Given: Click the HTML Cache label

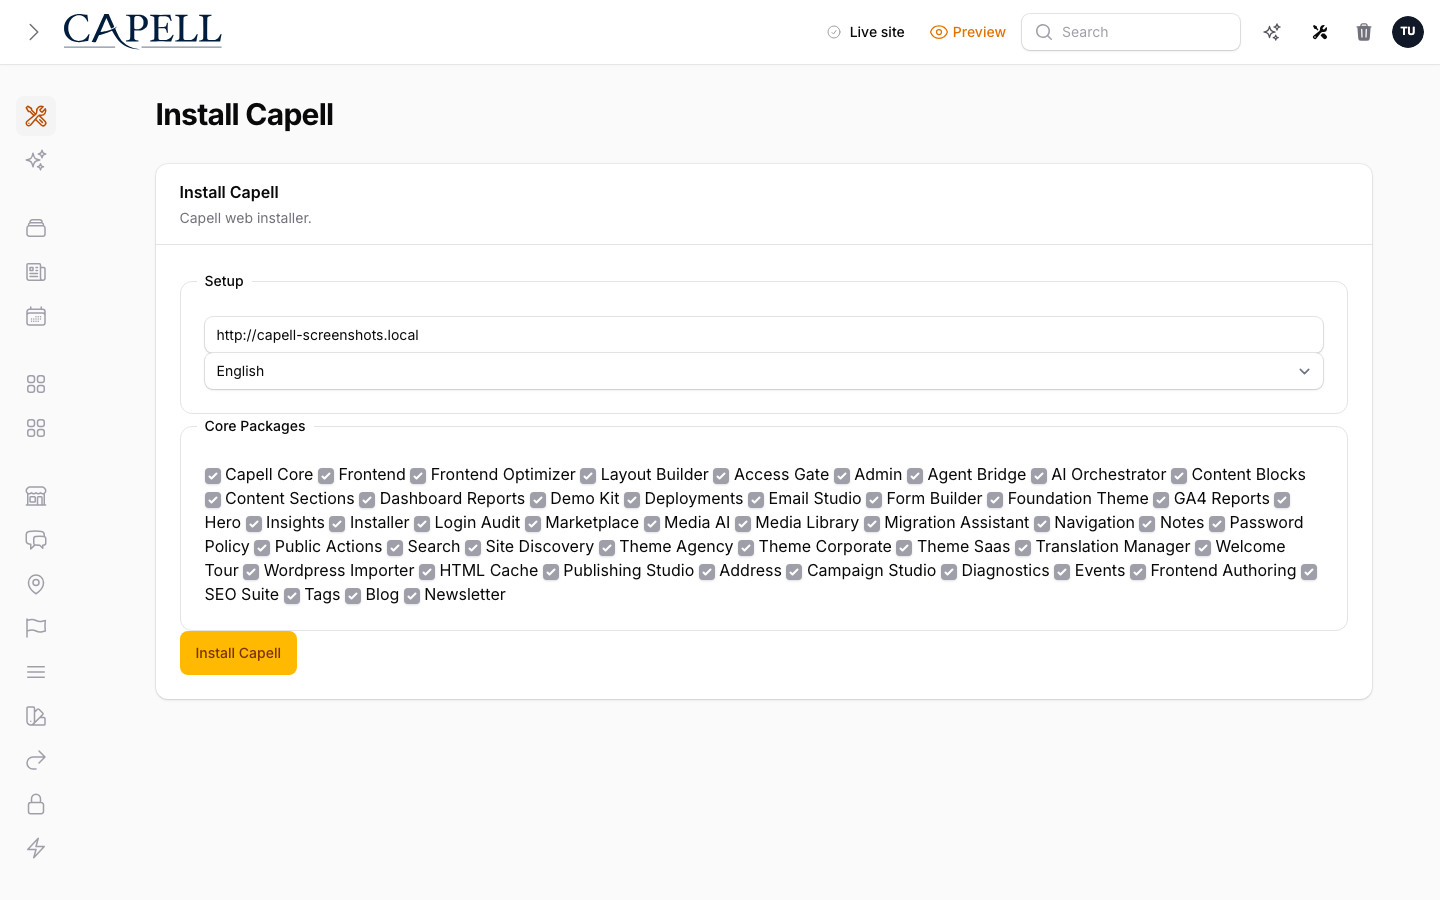Looking at the screenshot, I should coord(489,570).
